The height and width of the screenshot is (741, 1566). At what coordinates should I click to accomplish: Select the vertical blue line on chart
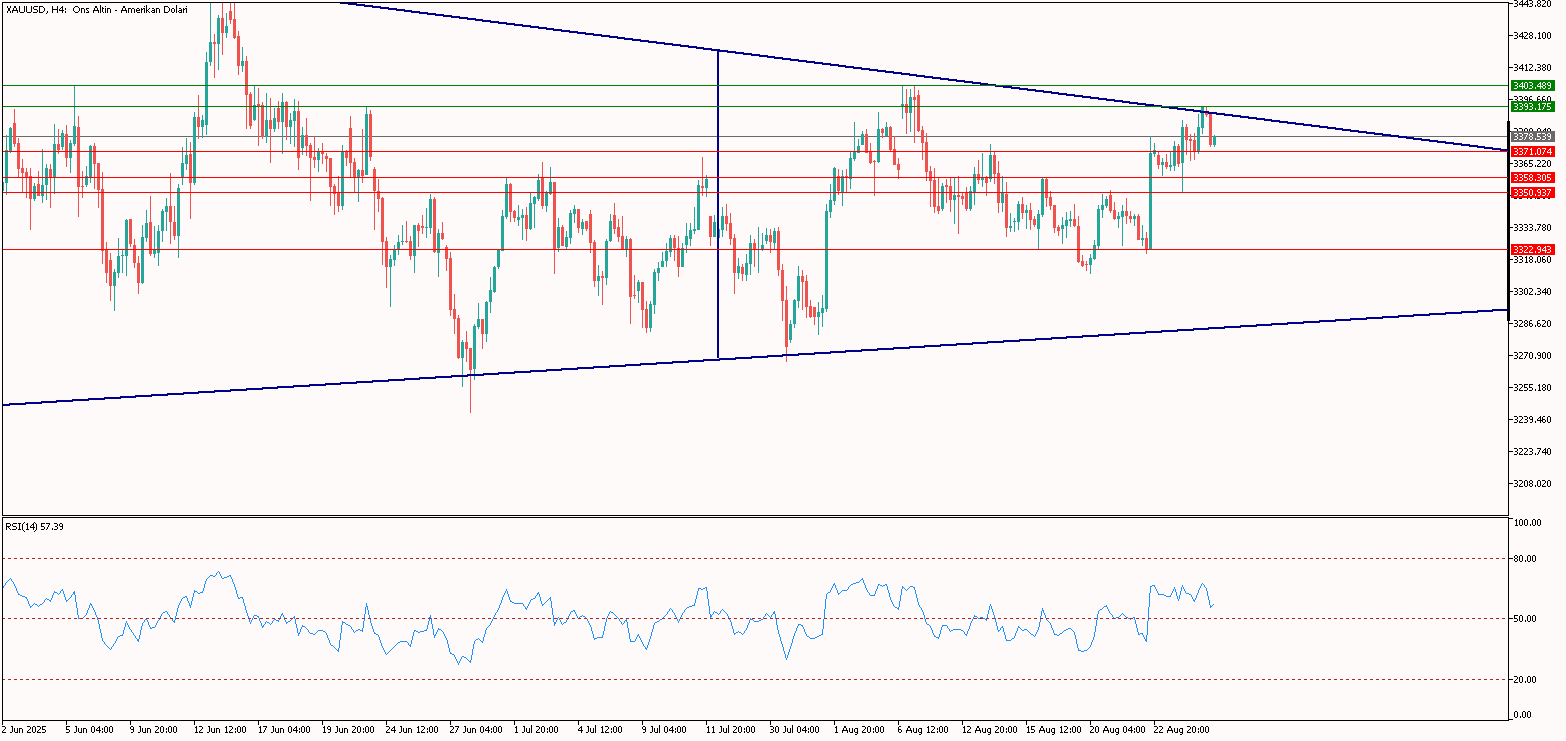click(x=718, y=204)
